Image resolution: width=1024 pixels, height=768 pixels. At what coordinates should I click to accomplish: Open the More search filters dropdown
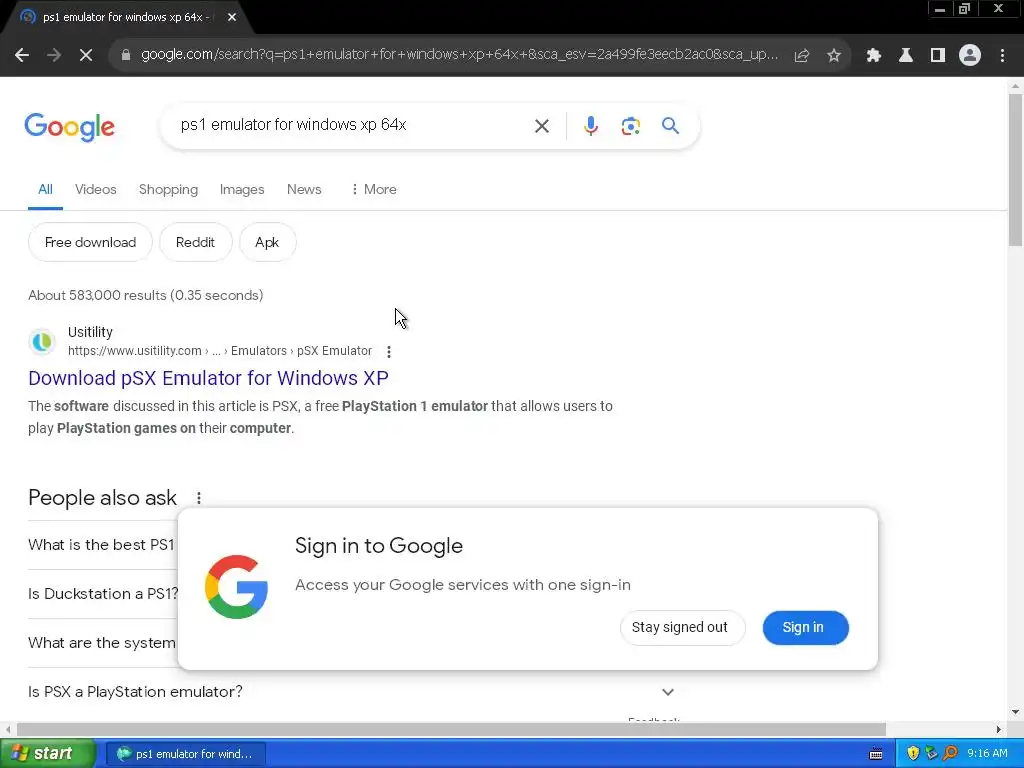pos(374,189)
